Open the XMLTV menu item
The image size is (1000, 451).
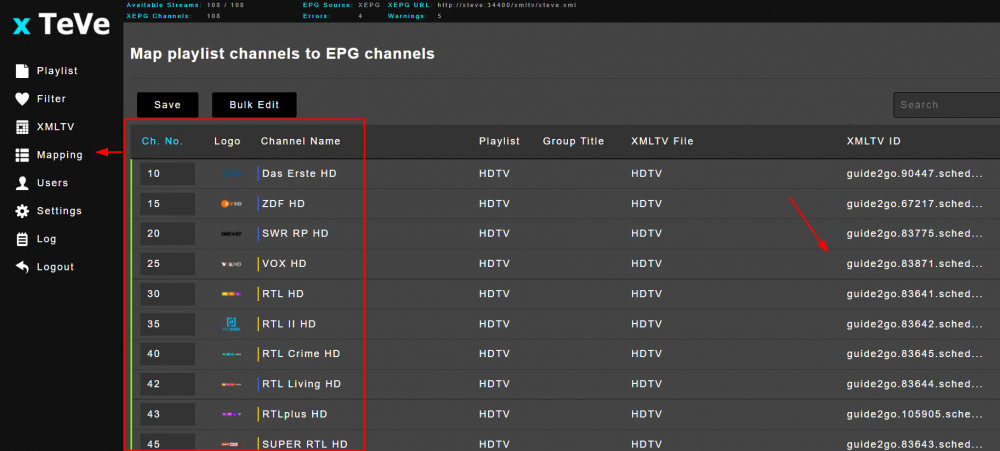tap(55, 127)
